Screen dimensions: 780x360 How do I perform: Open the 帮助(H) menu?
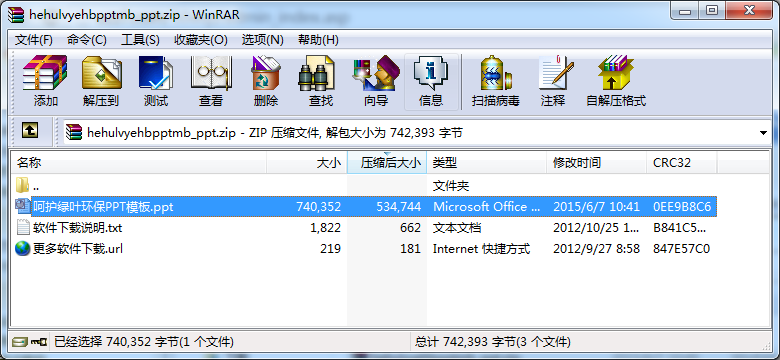coord(318,40)
